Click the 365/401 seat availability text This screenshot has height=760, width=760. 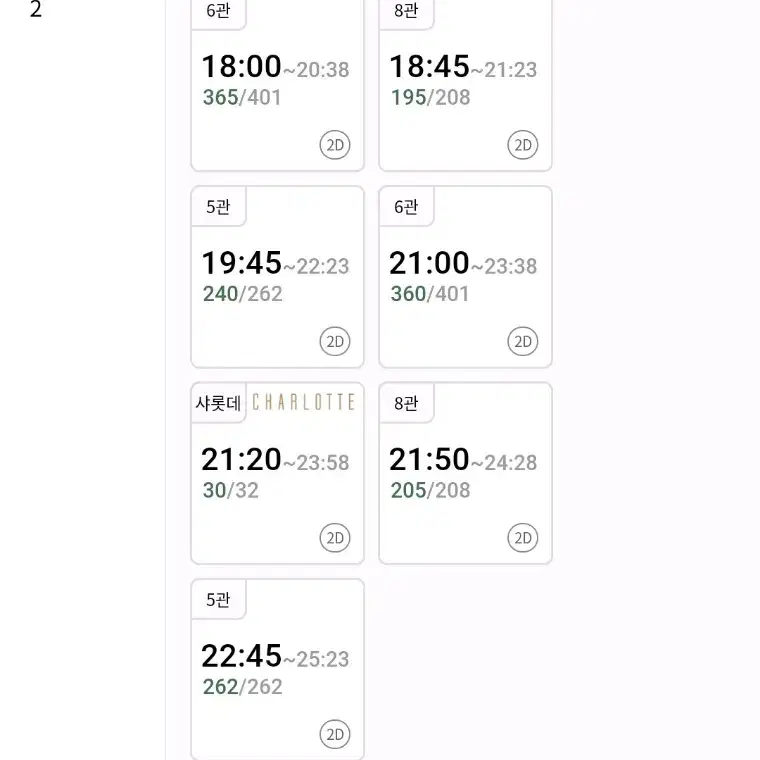click(x=242, y=97)
